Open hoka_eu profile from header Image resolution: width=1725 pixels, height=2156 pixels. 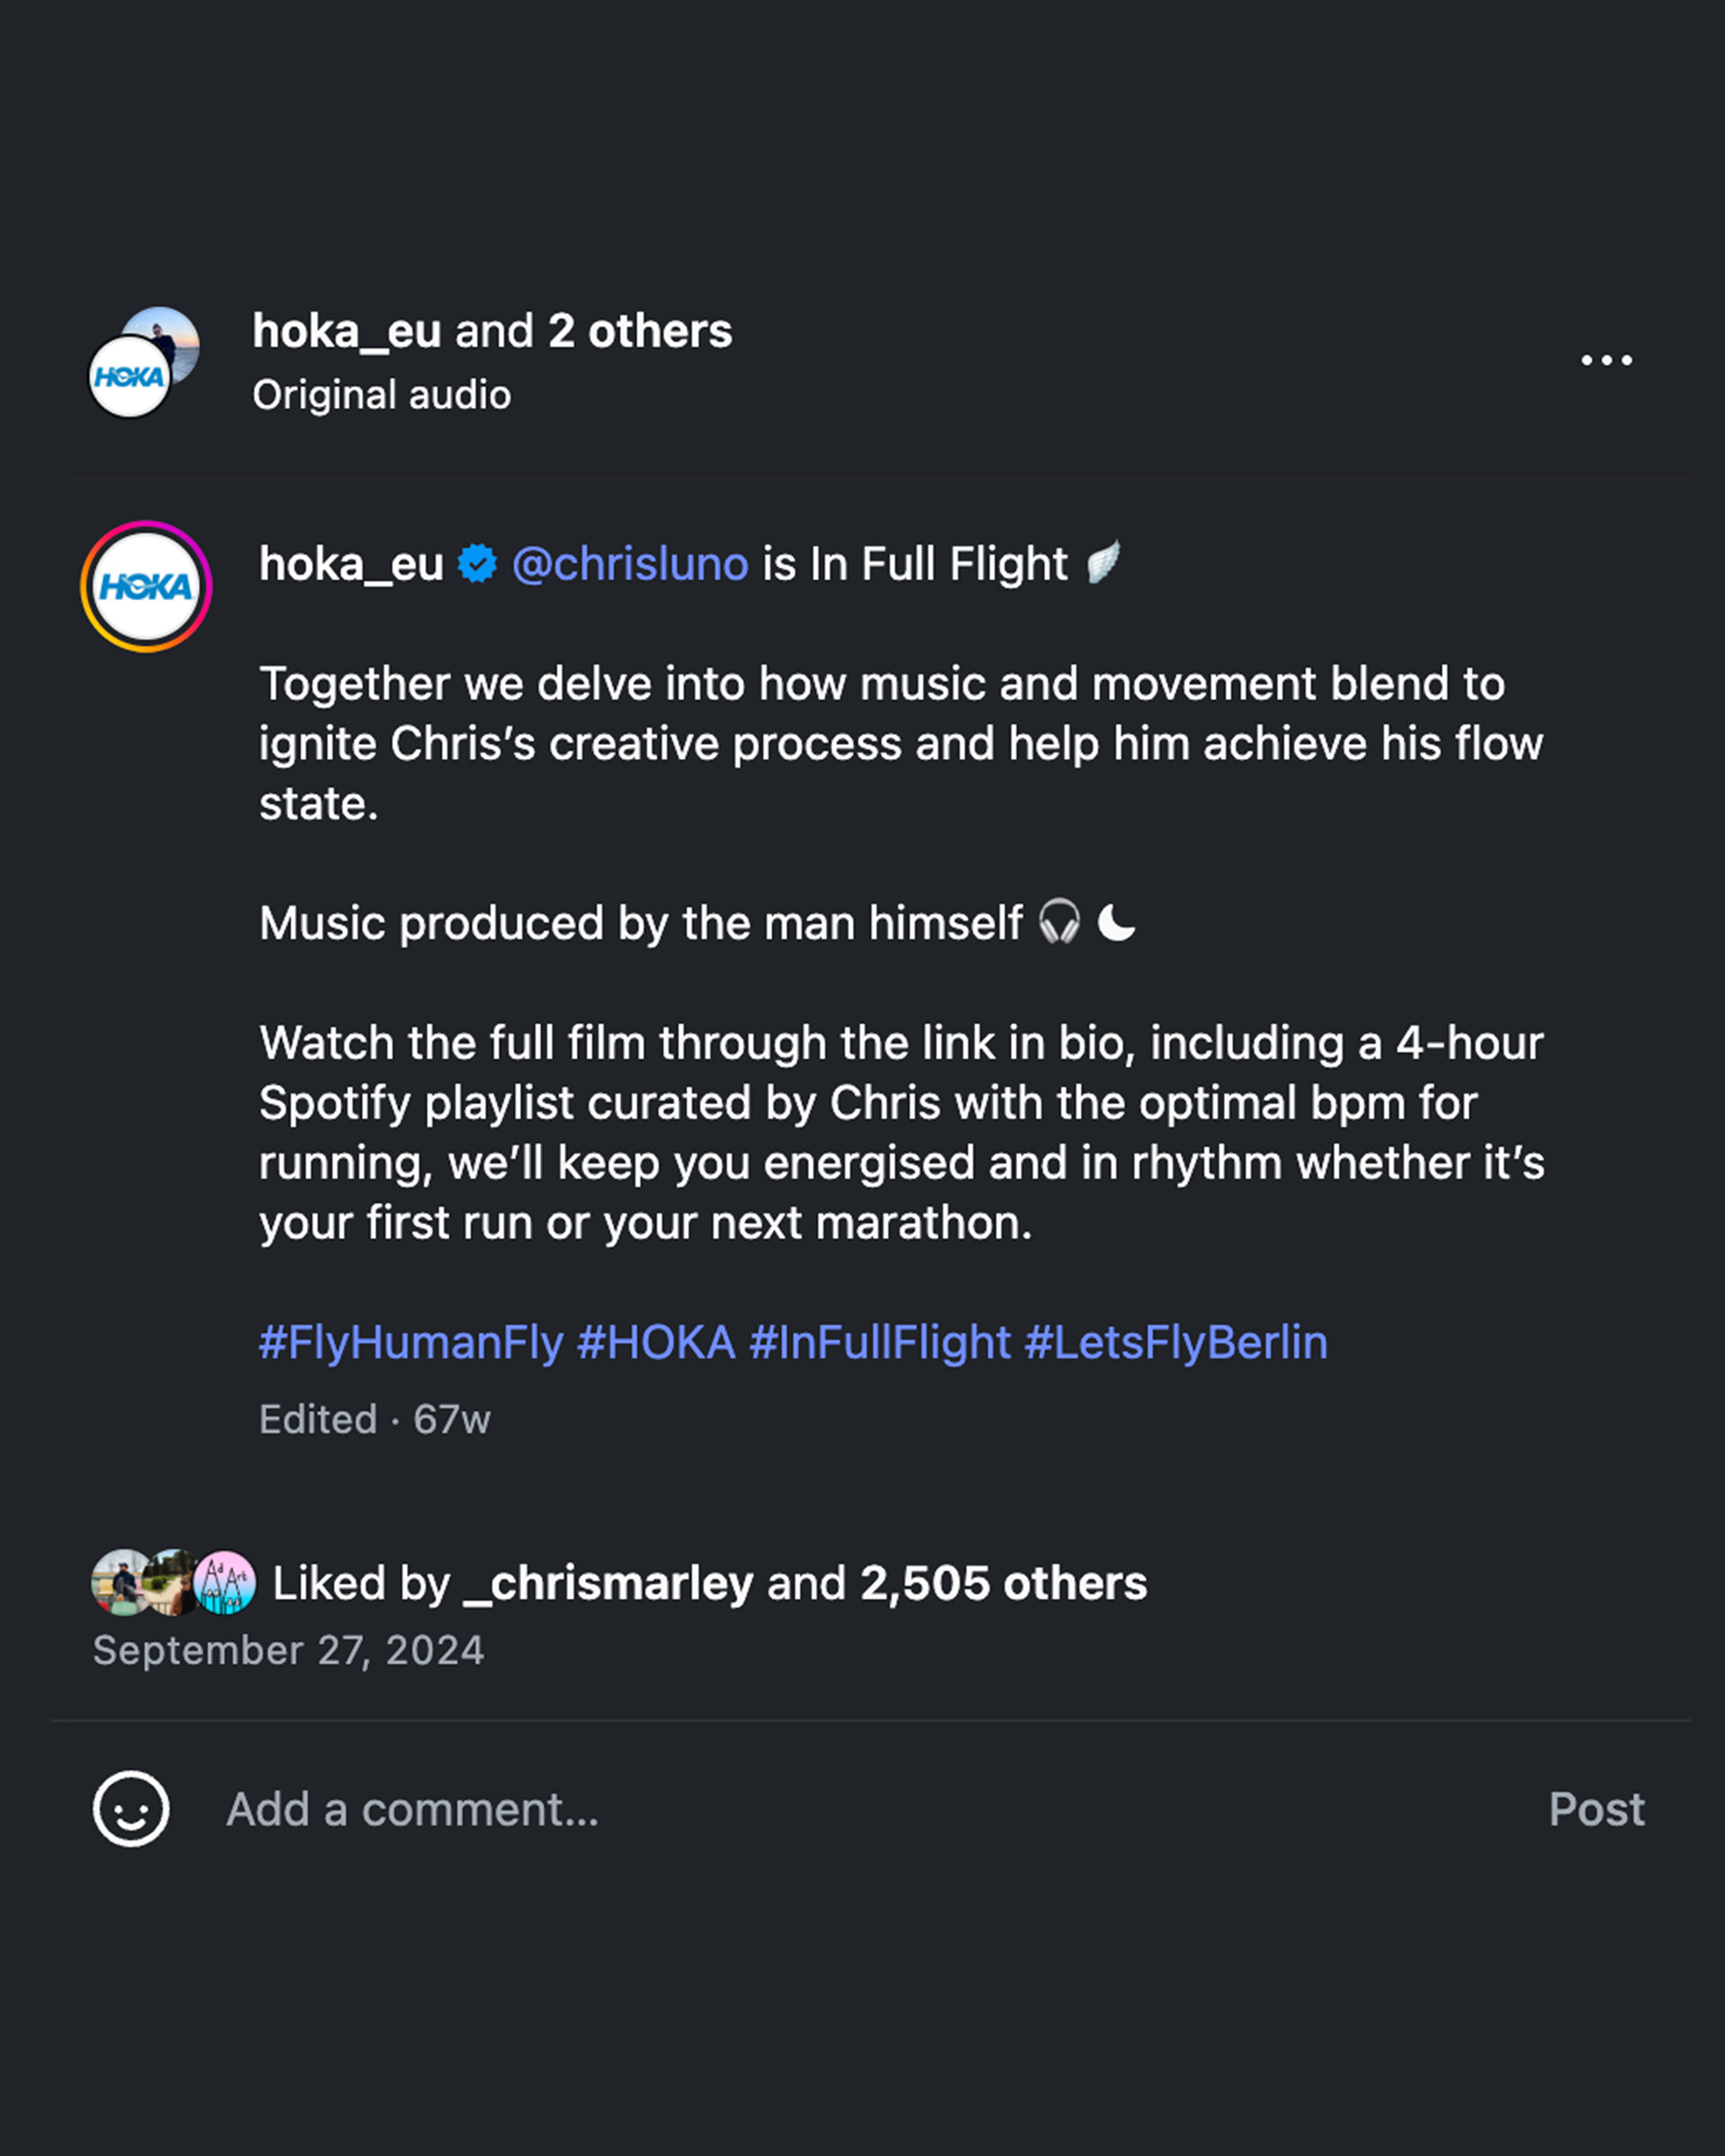pos(346,331)
